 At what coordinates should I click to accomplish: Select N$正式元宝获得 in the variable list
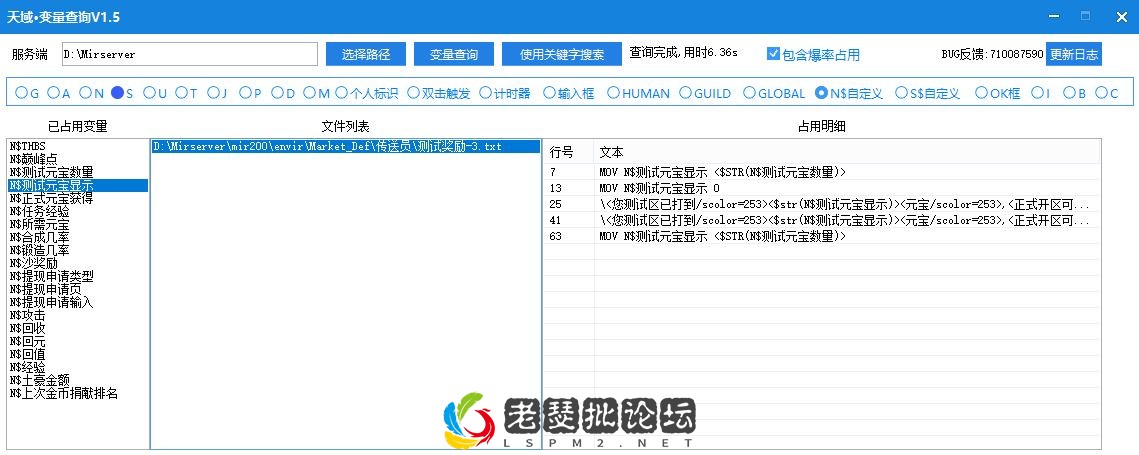pos(77,198)
